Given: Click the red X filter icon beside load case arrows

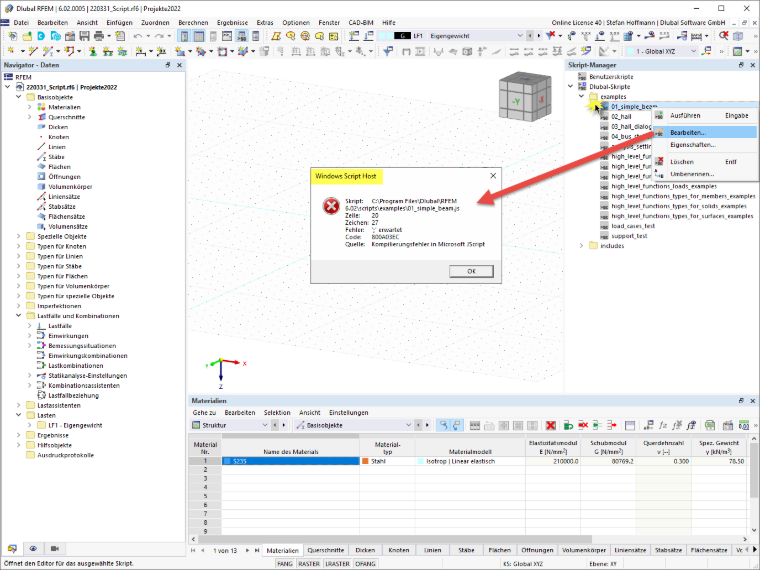Looking at the screenshot, I should [x=551, y=35].
